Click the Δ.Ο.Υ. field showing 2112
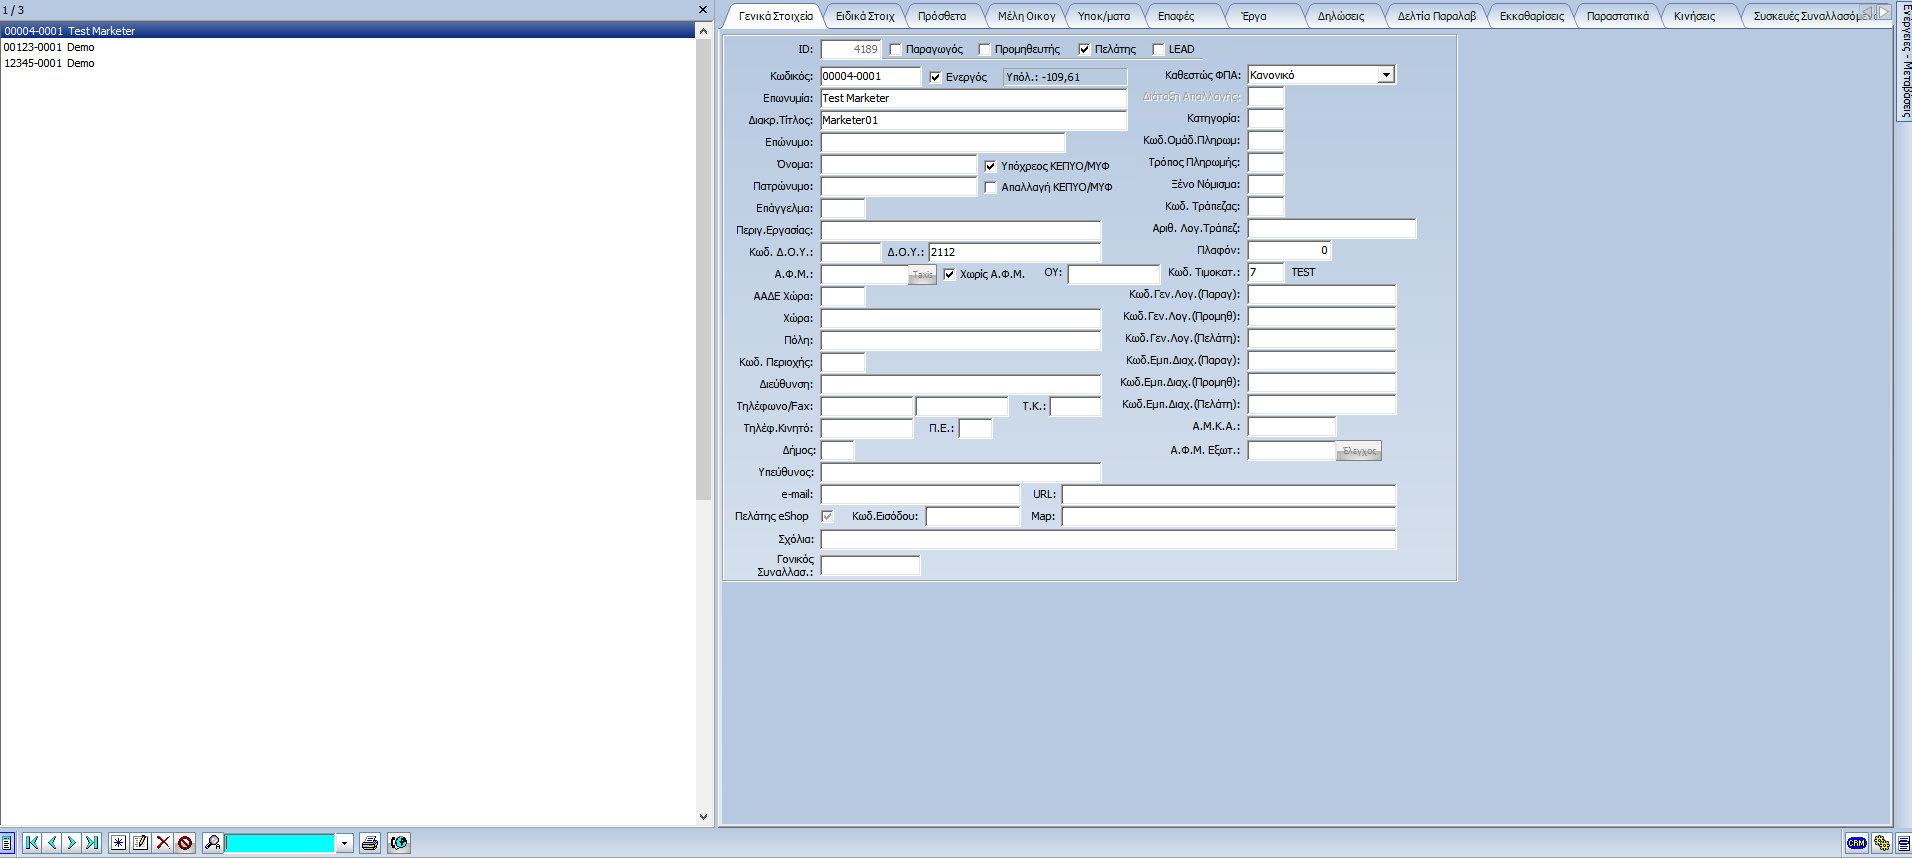Image resolution: width=1912 pixels, height=859 pixels. point(1014,252)
